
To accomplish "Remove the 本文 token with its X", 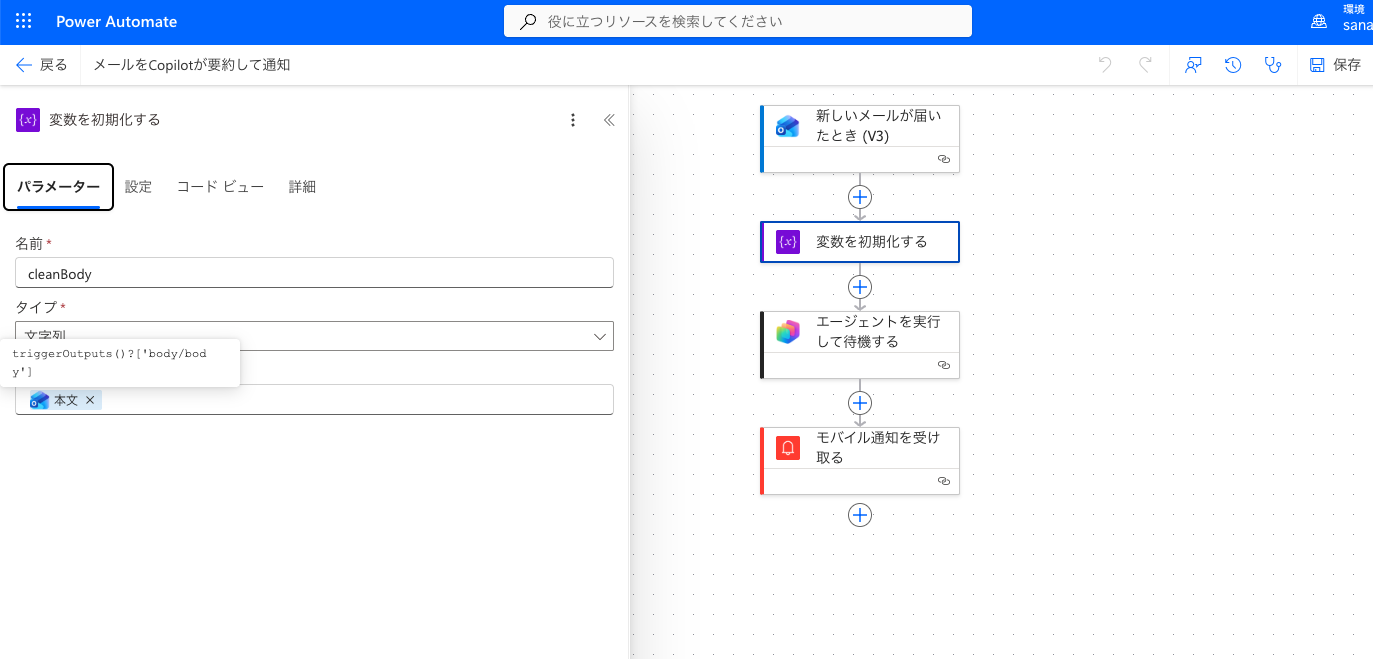I will point(90,400).
